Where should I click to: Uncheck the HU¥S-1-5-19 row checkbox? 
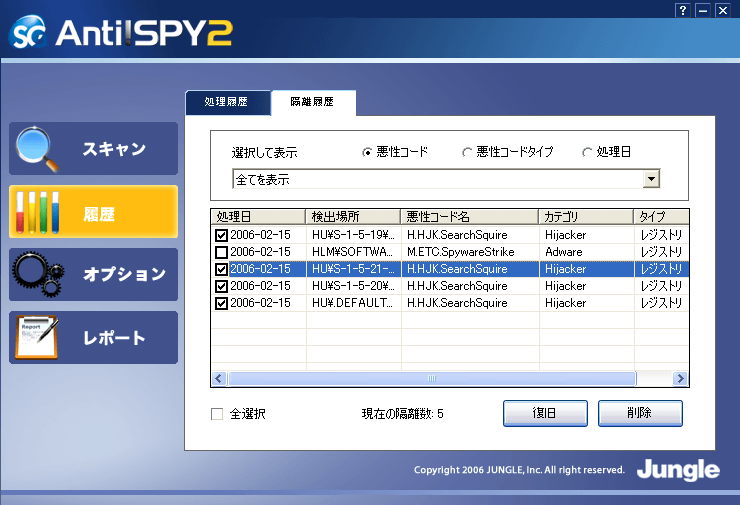click(221, 235)
